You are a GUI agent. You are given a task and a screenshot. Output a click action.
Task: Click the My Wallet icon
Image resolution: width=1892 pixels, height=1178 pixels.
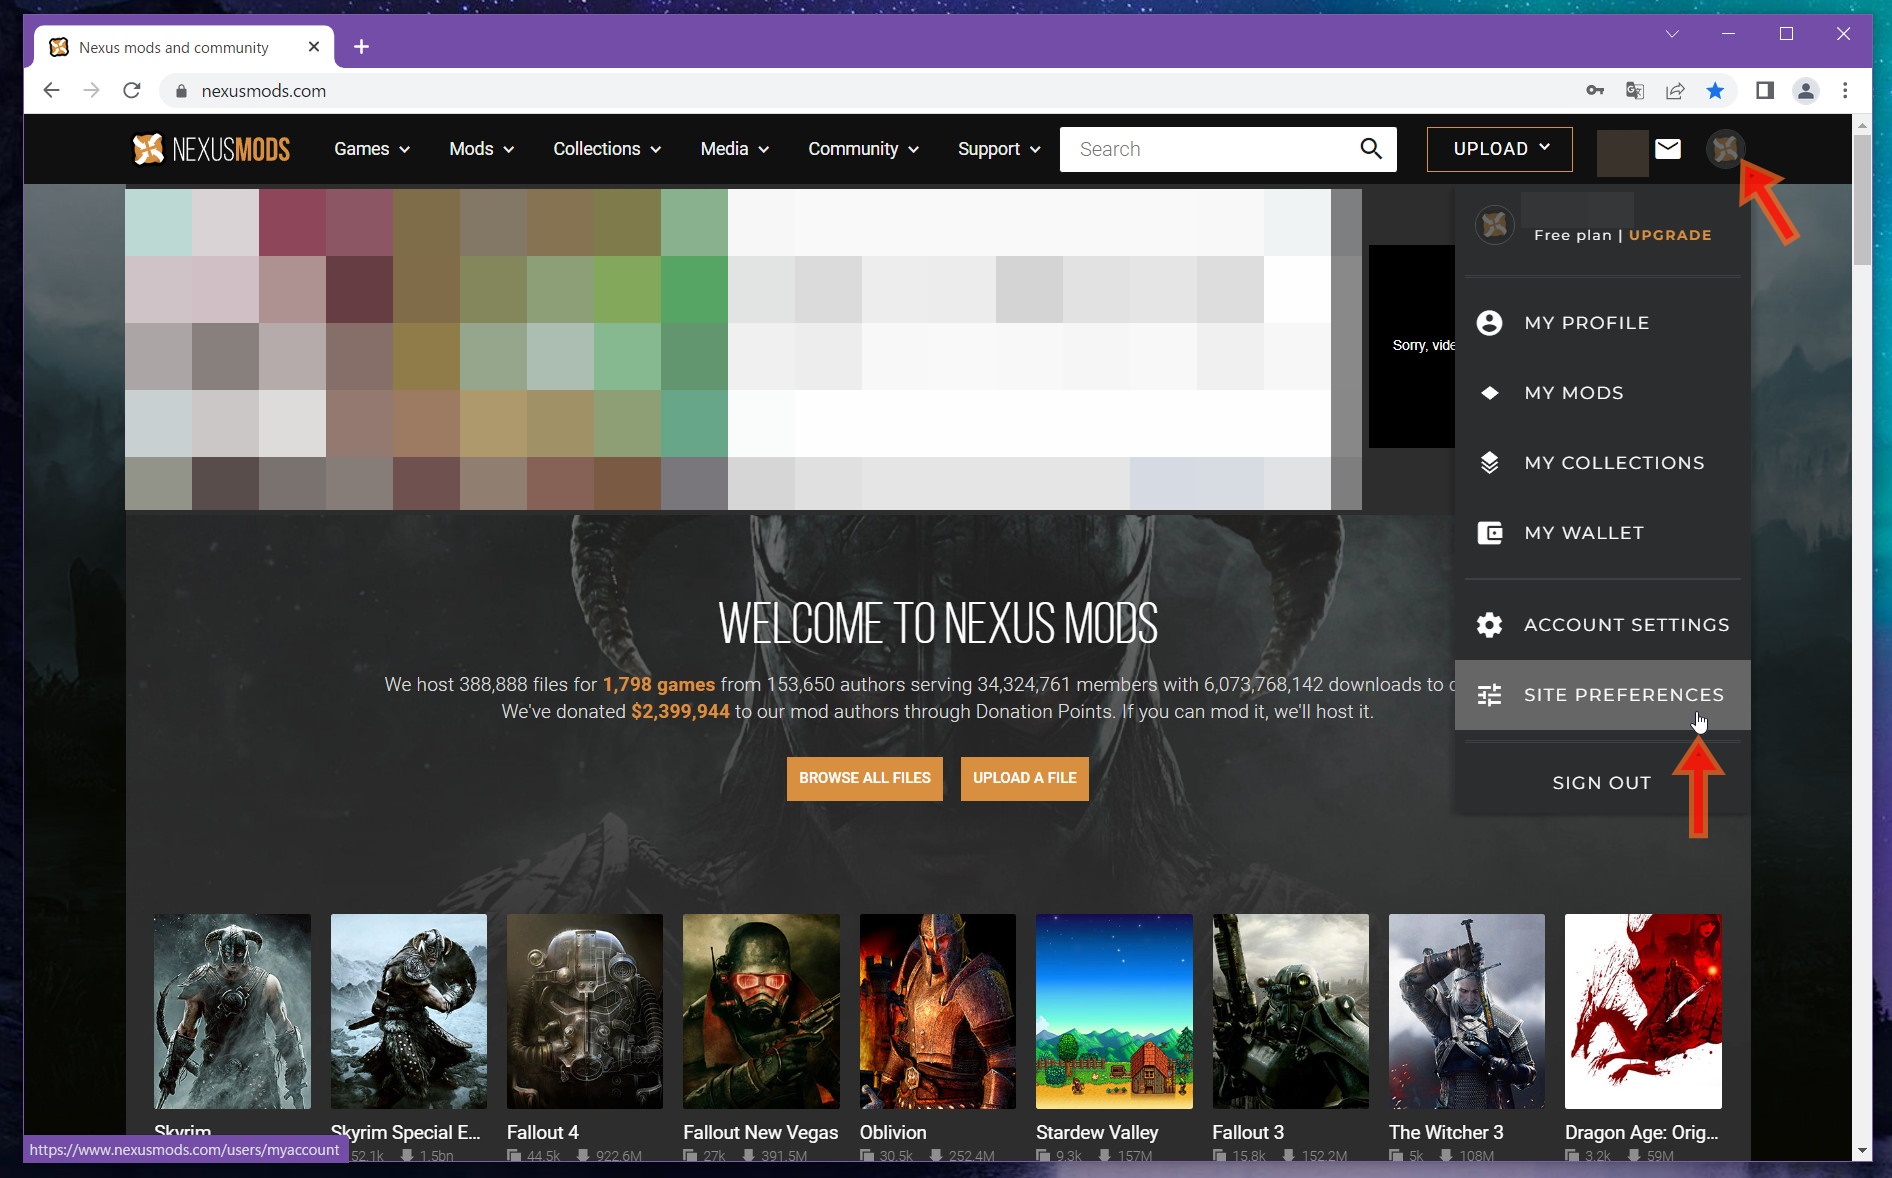pos(1489,533)
